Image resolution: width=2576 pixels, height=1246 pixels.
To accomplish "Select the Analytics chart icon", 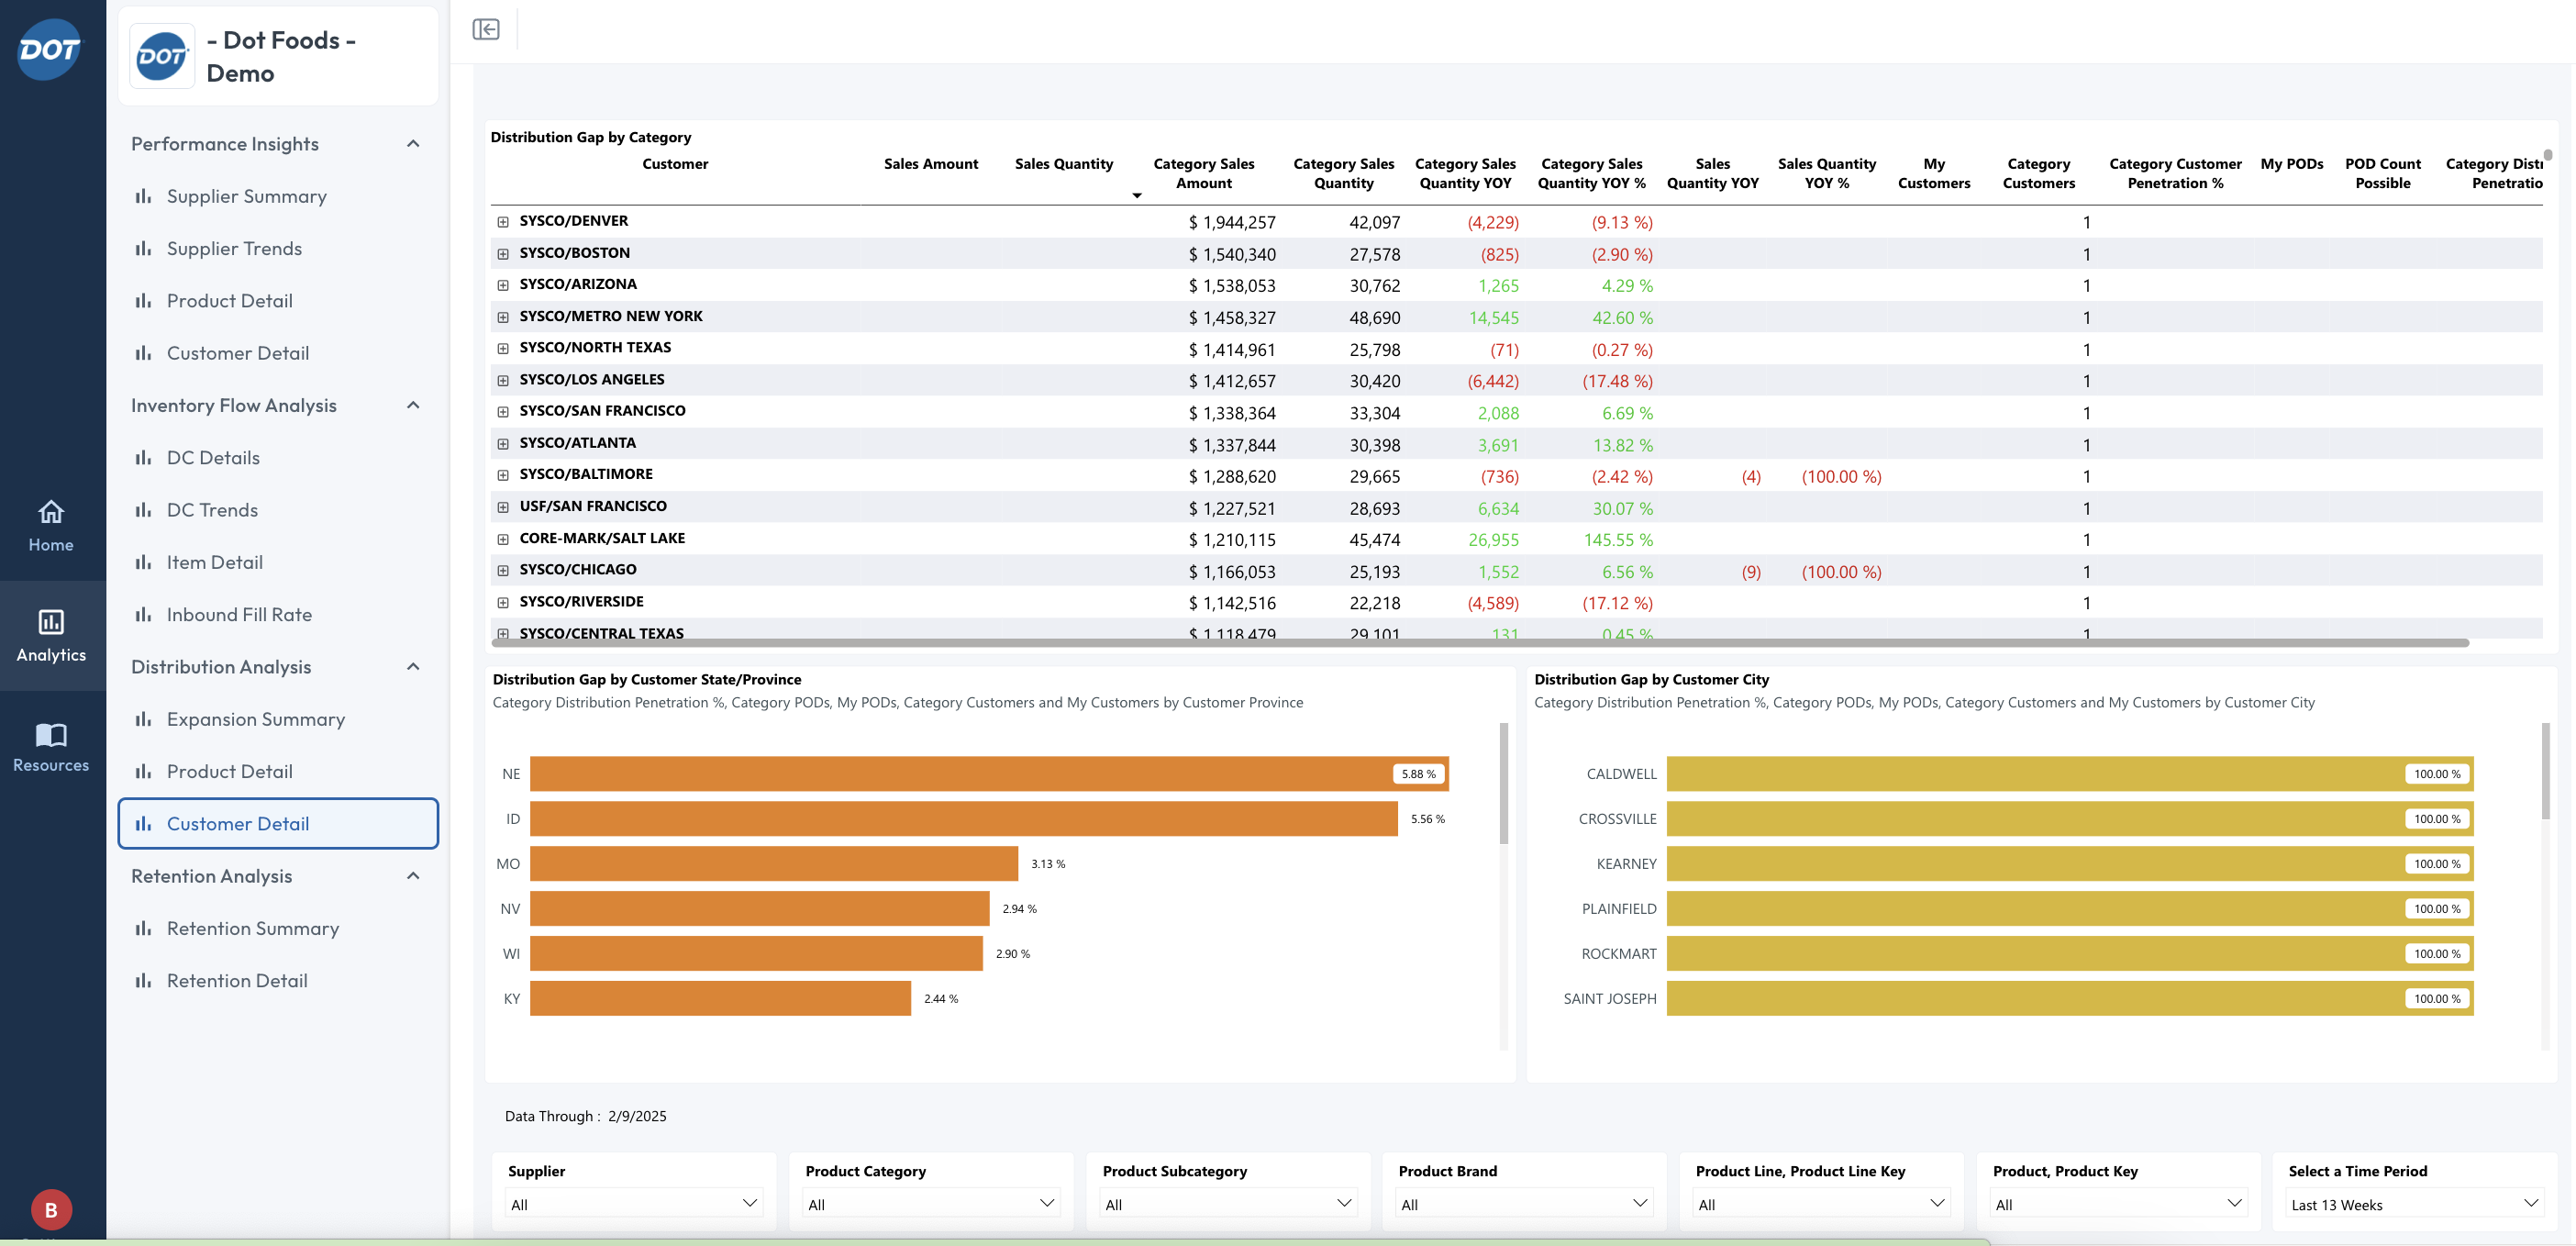I will click(x=51, y=623).
